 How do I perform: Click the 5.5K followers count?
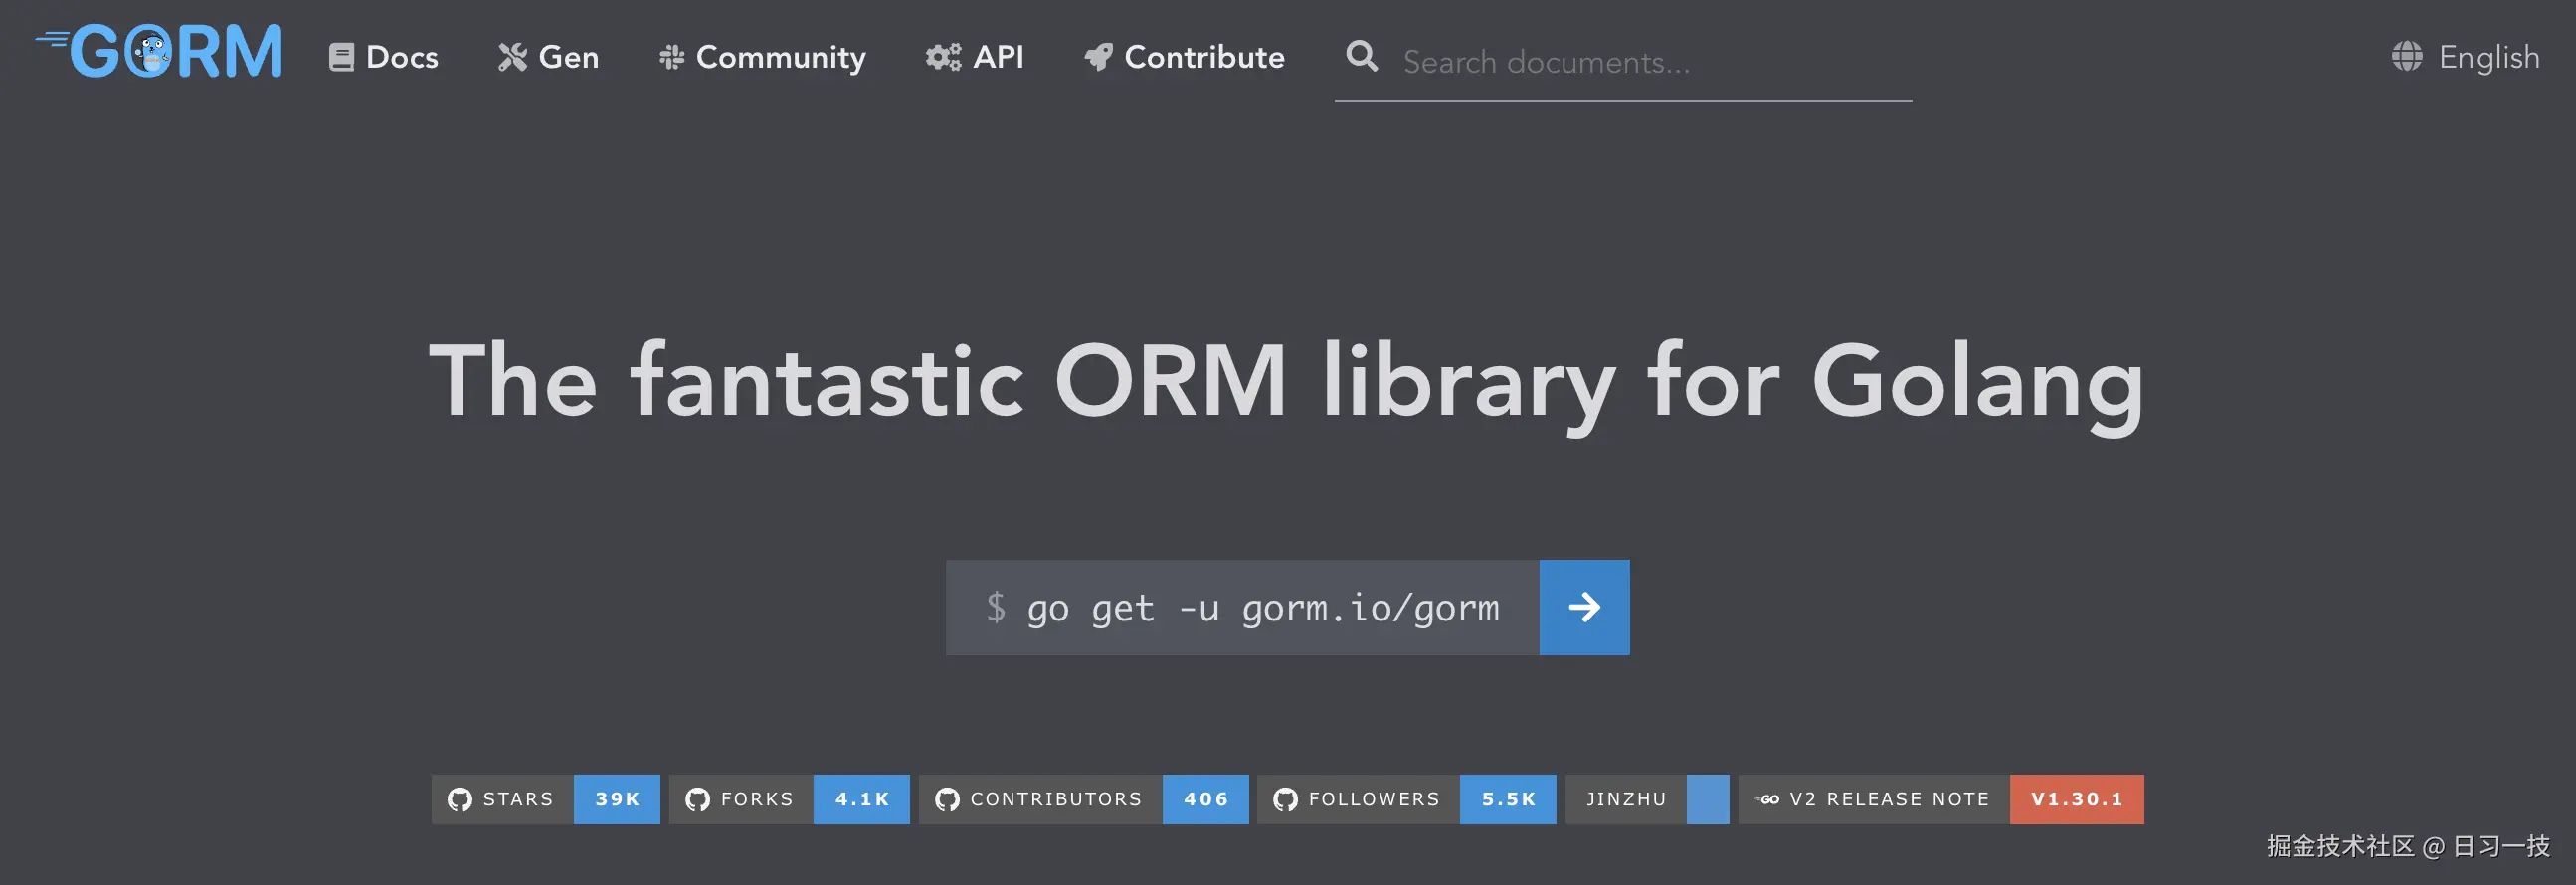tap(1508, 799)
